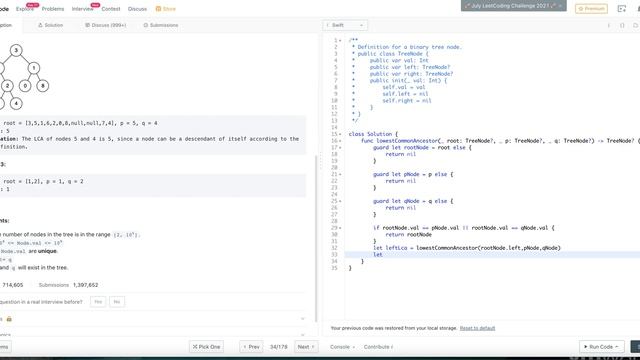
Task: Switch to the Submissions tab
Action: coord(161,25)
